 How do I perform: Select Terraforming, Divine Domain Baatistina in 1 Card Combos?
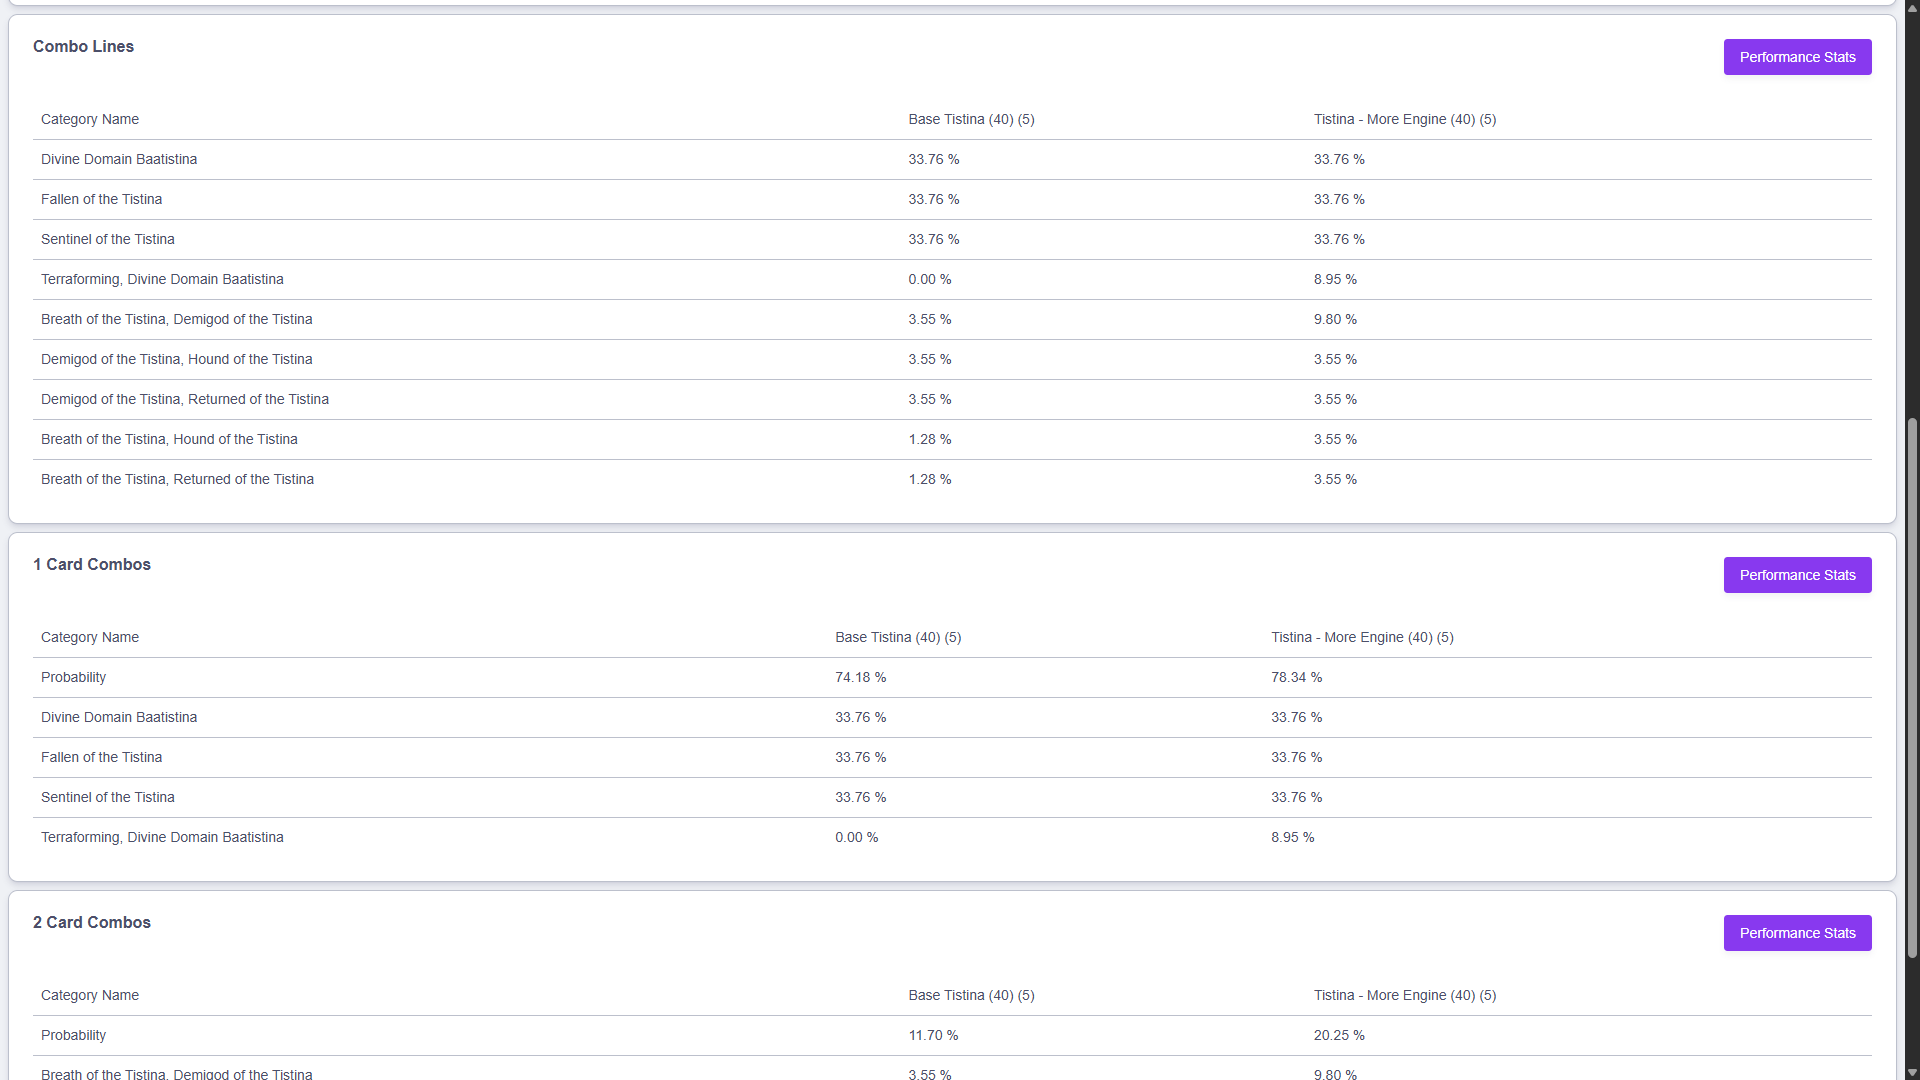click(952, 837)
